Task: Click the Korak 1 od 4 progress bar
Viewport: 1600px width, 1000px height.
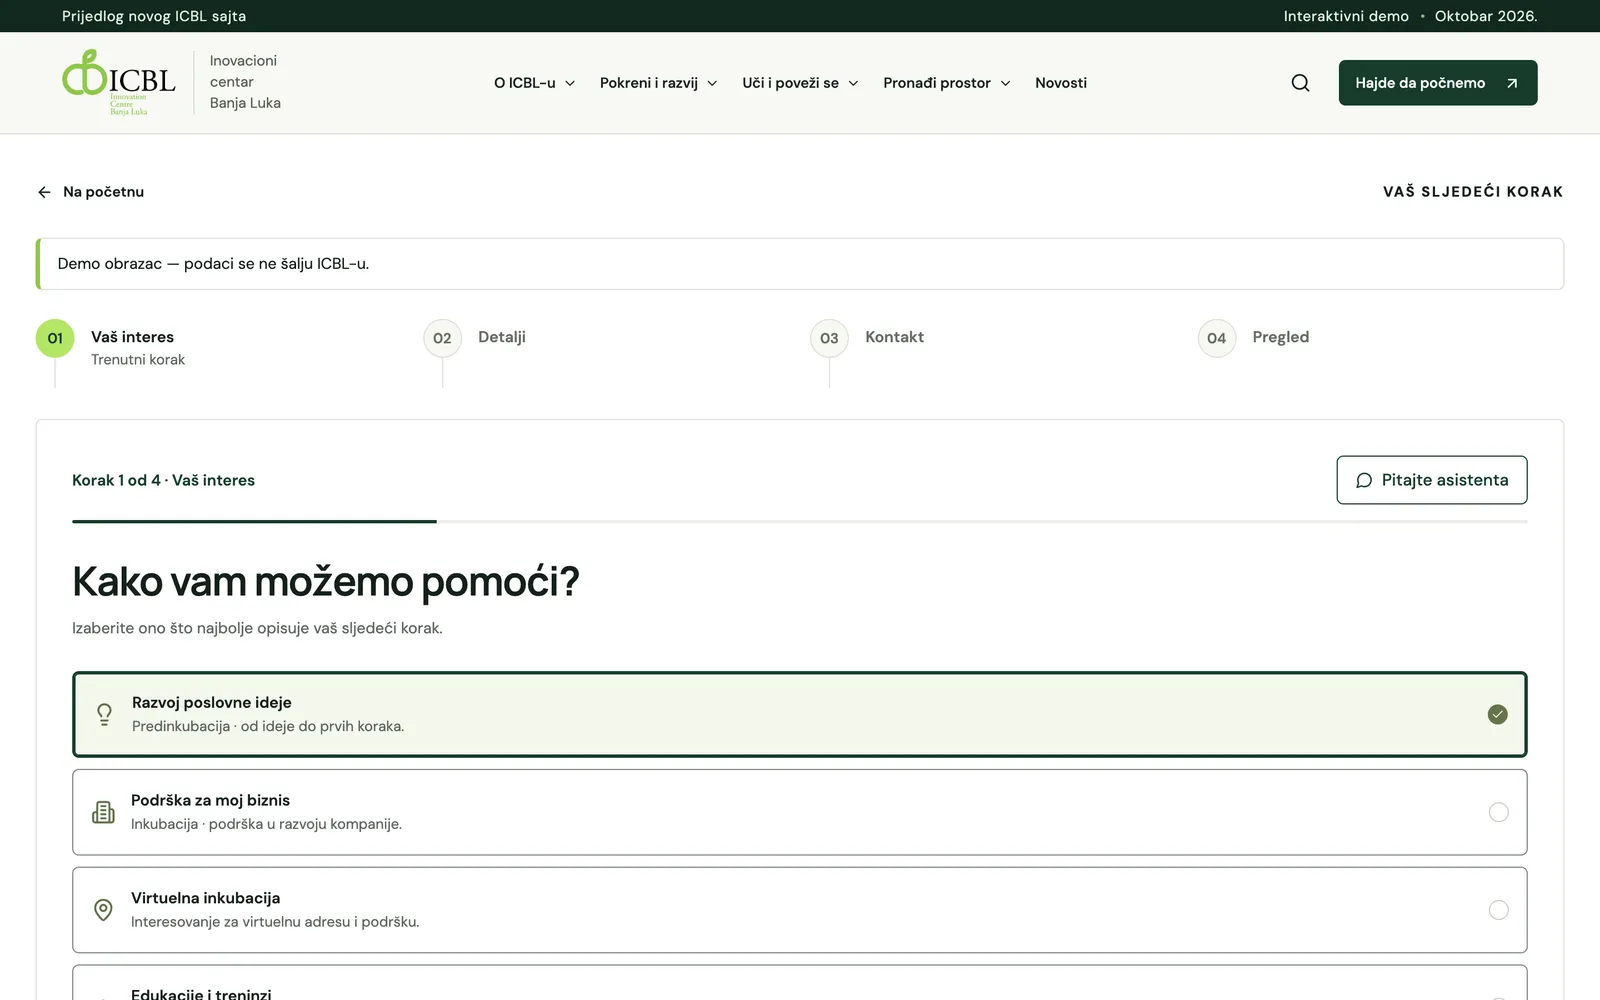Action: coord(800,521)
